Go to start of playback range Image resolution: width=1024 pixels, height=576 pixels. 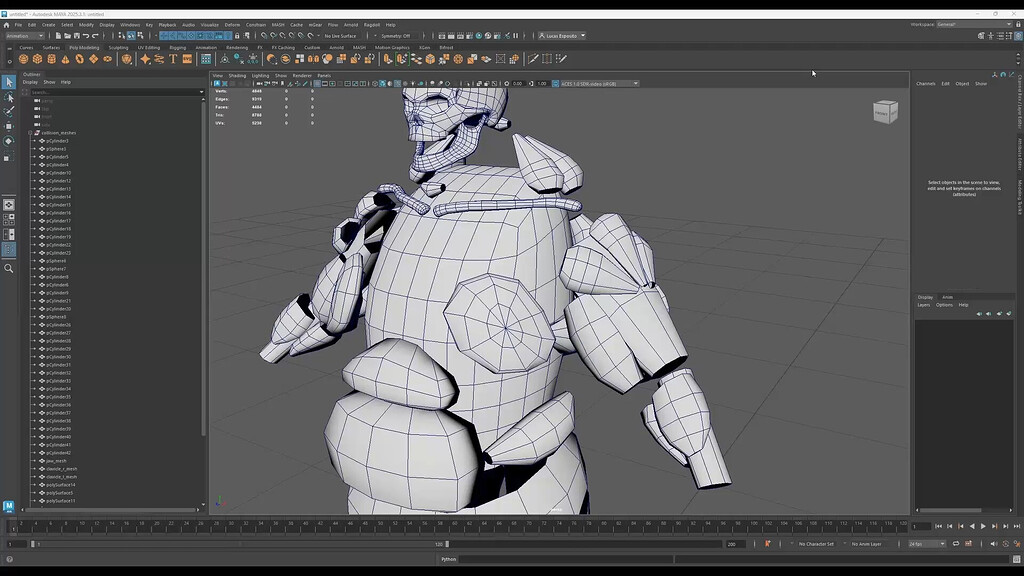(938, 526)
